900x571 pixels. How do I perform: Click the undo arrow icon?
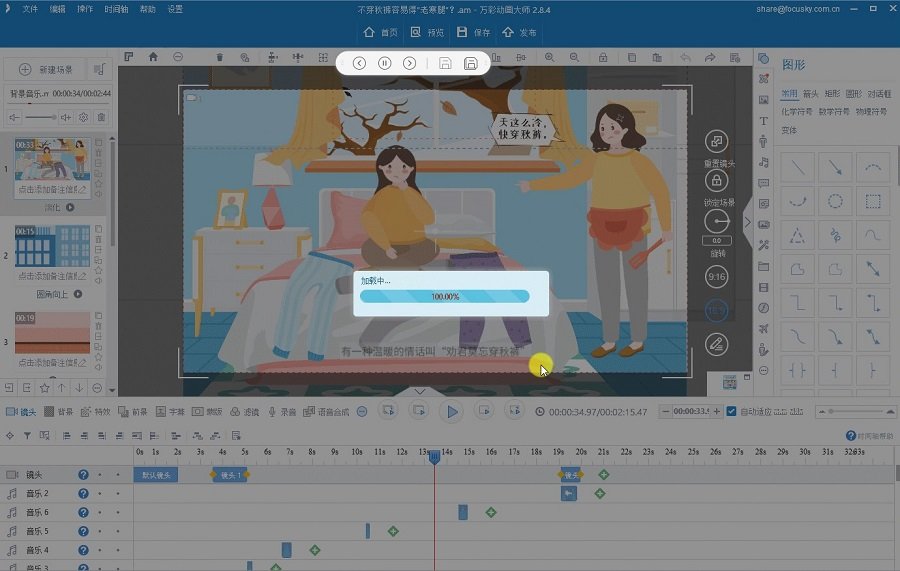click(x=685, y=57)
